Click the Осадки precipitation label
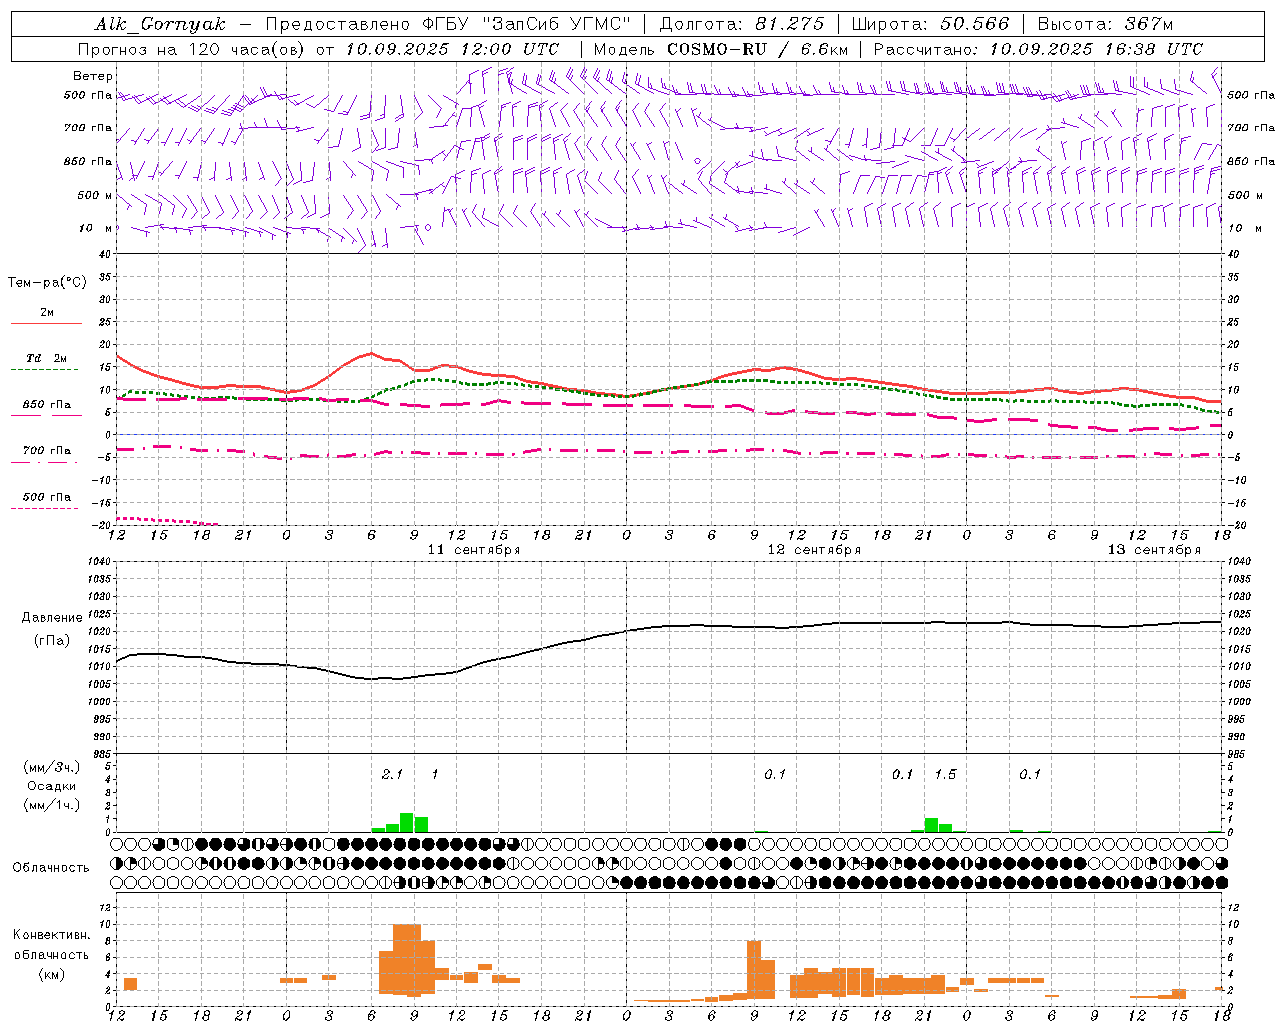The width and height of the screenshot is (1280, 1024). [52, 786]
